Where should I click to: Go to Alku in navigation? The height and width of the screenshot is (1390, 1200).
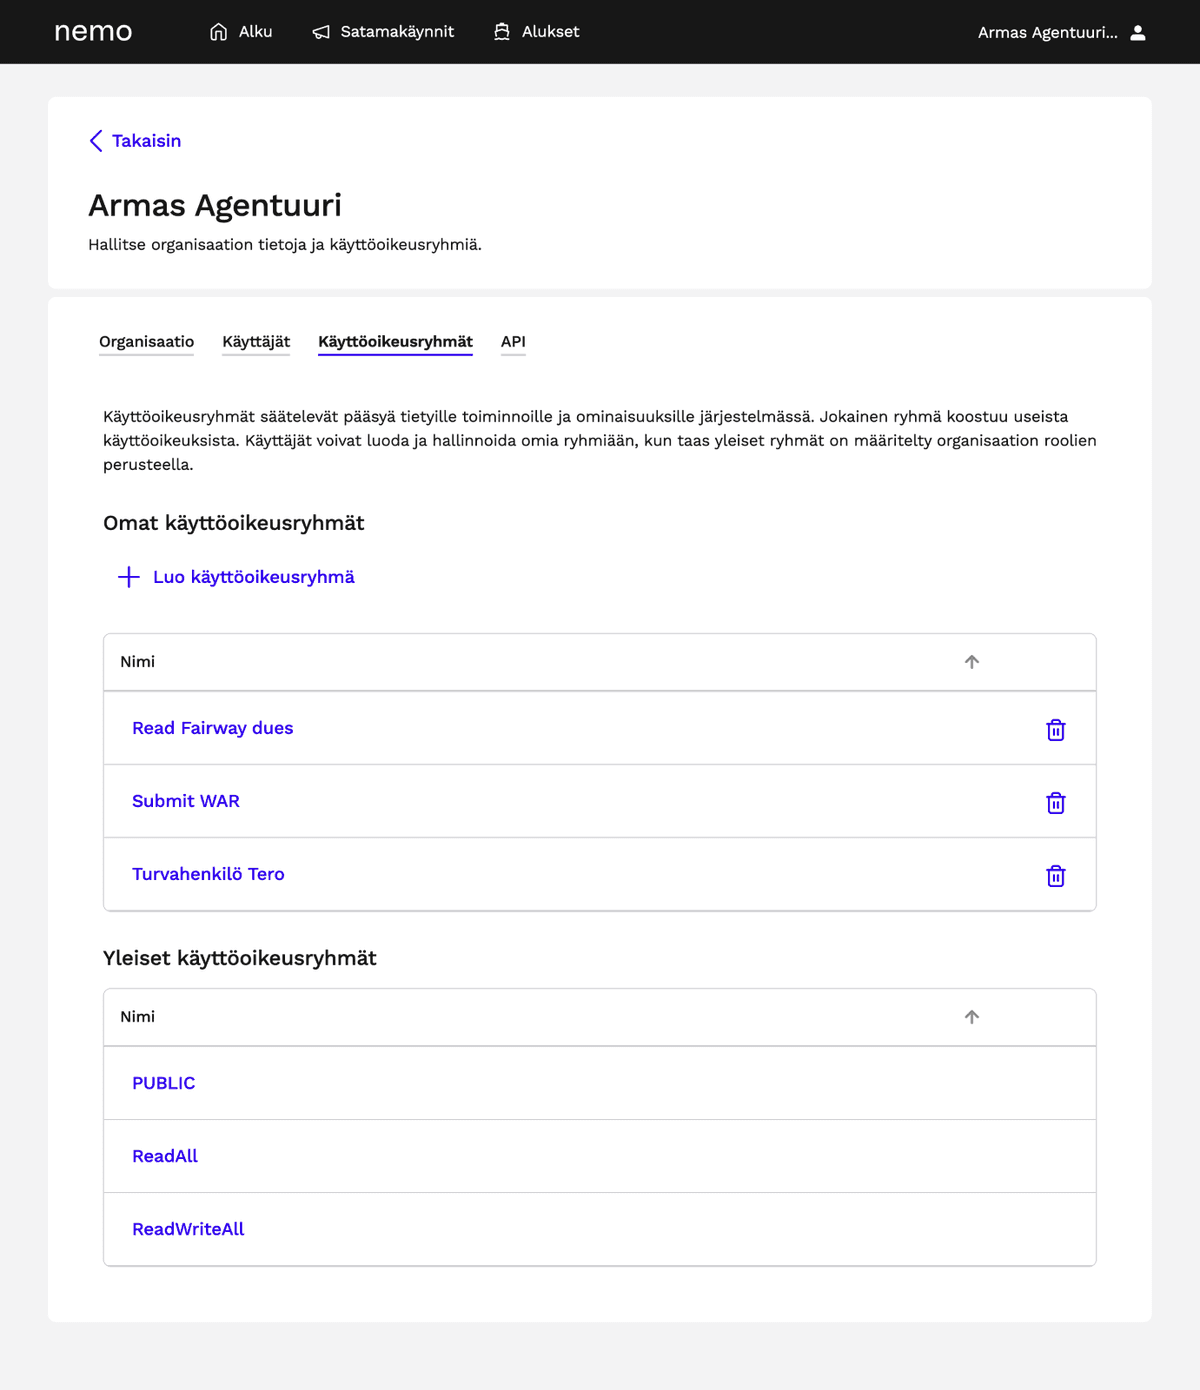point(241,32)
